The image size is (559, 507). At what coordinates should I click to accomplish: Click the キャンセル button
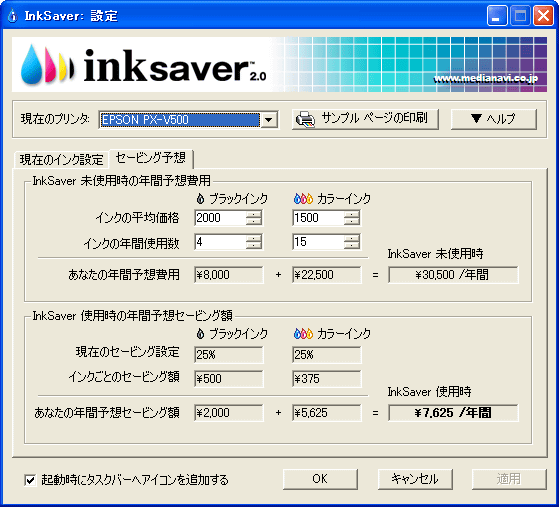click(x=415, y=479)
